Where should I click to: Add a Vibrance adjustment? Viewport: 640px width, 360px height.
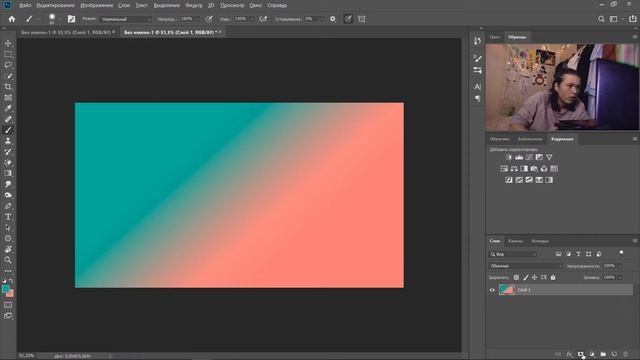coord(549,157)
